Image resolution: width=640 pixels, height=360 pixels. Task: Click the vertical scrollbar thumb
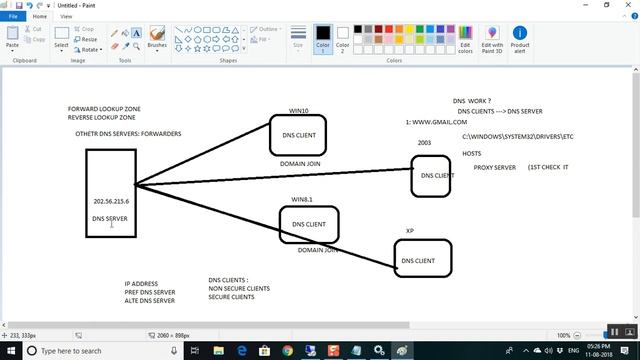point(636,146)
